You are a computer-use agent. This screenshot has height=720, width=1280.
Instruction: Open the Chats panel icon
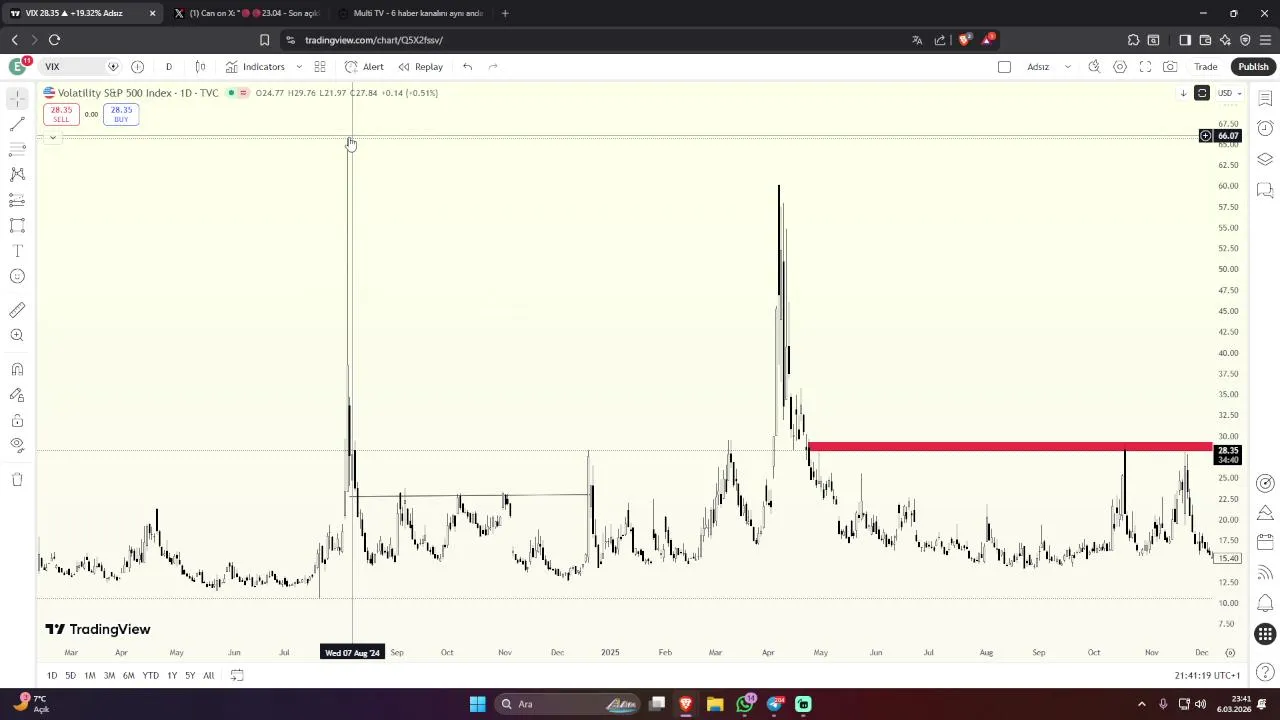tap(1265, 190)
